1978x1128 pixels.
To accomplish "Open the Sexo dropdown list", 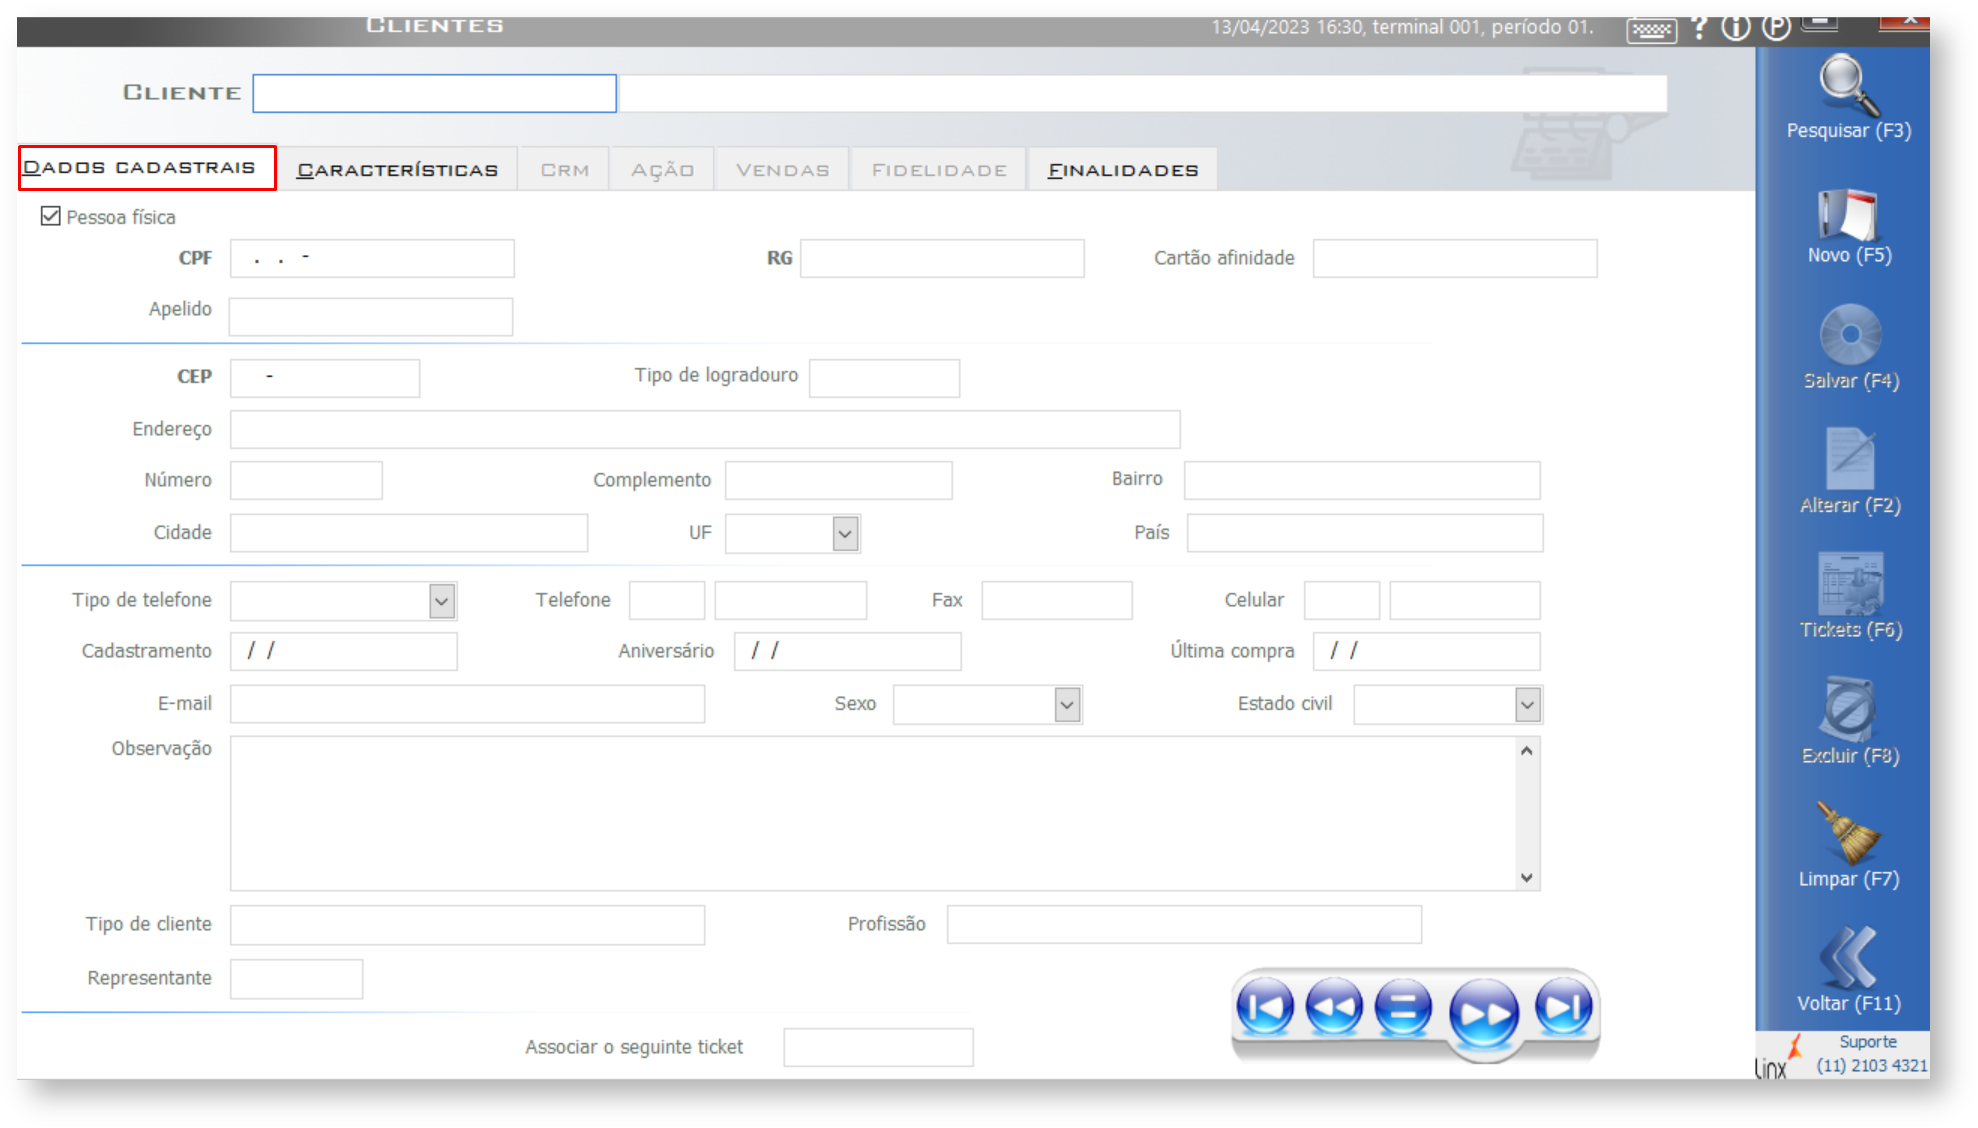I will [1067, 704].
